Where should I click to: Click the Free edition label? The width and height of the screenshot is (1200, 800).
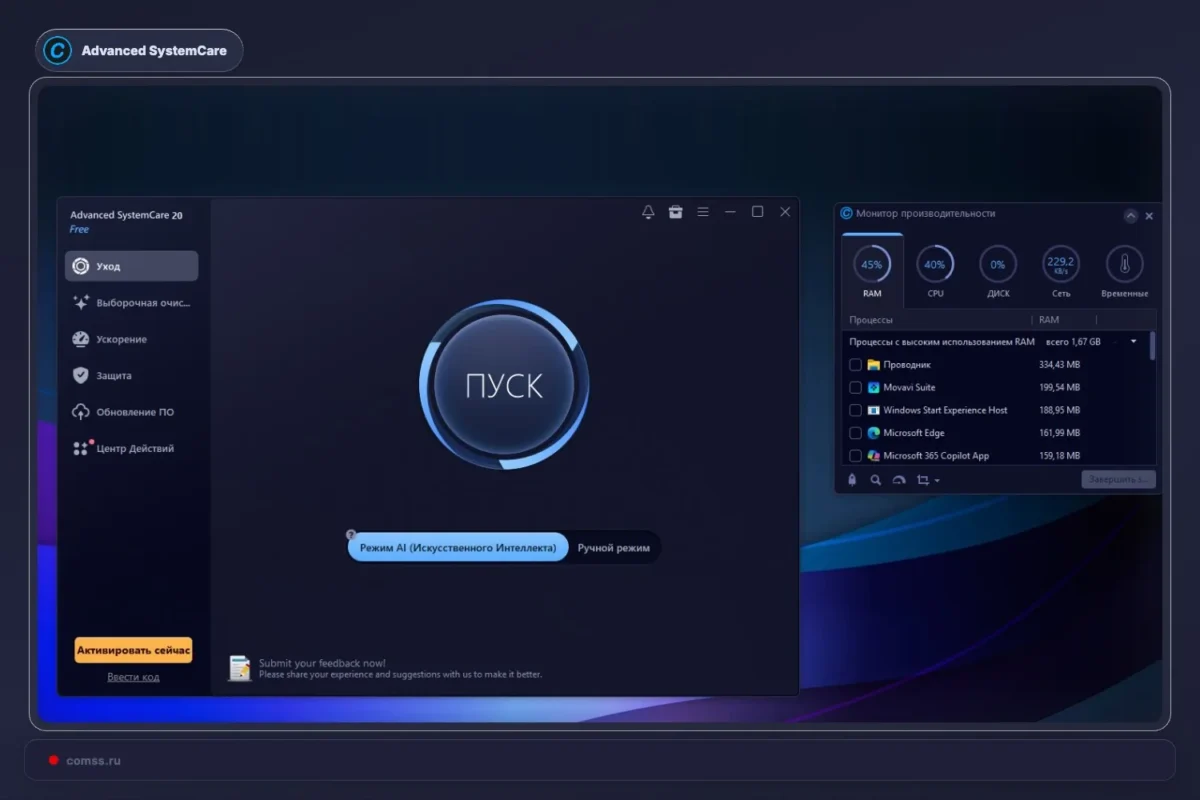79,230
